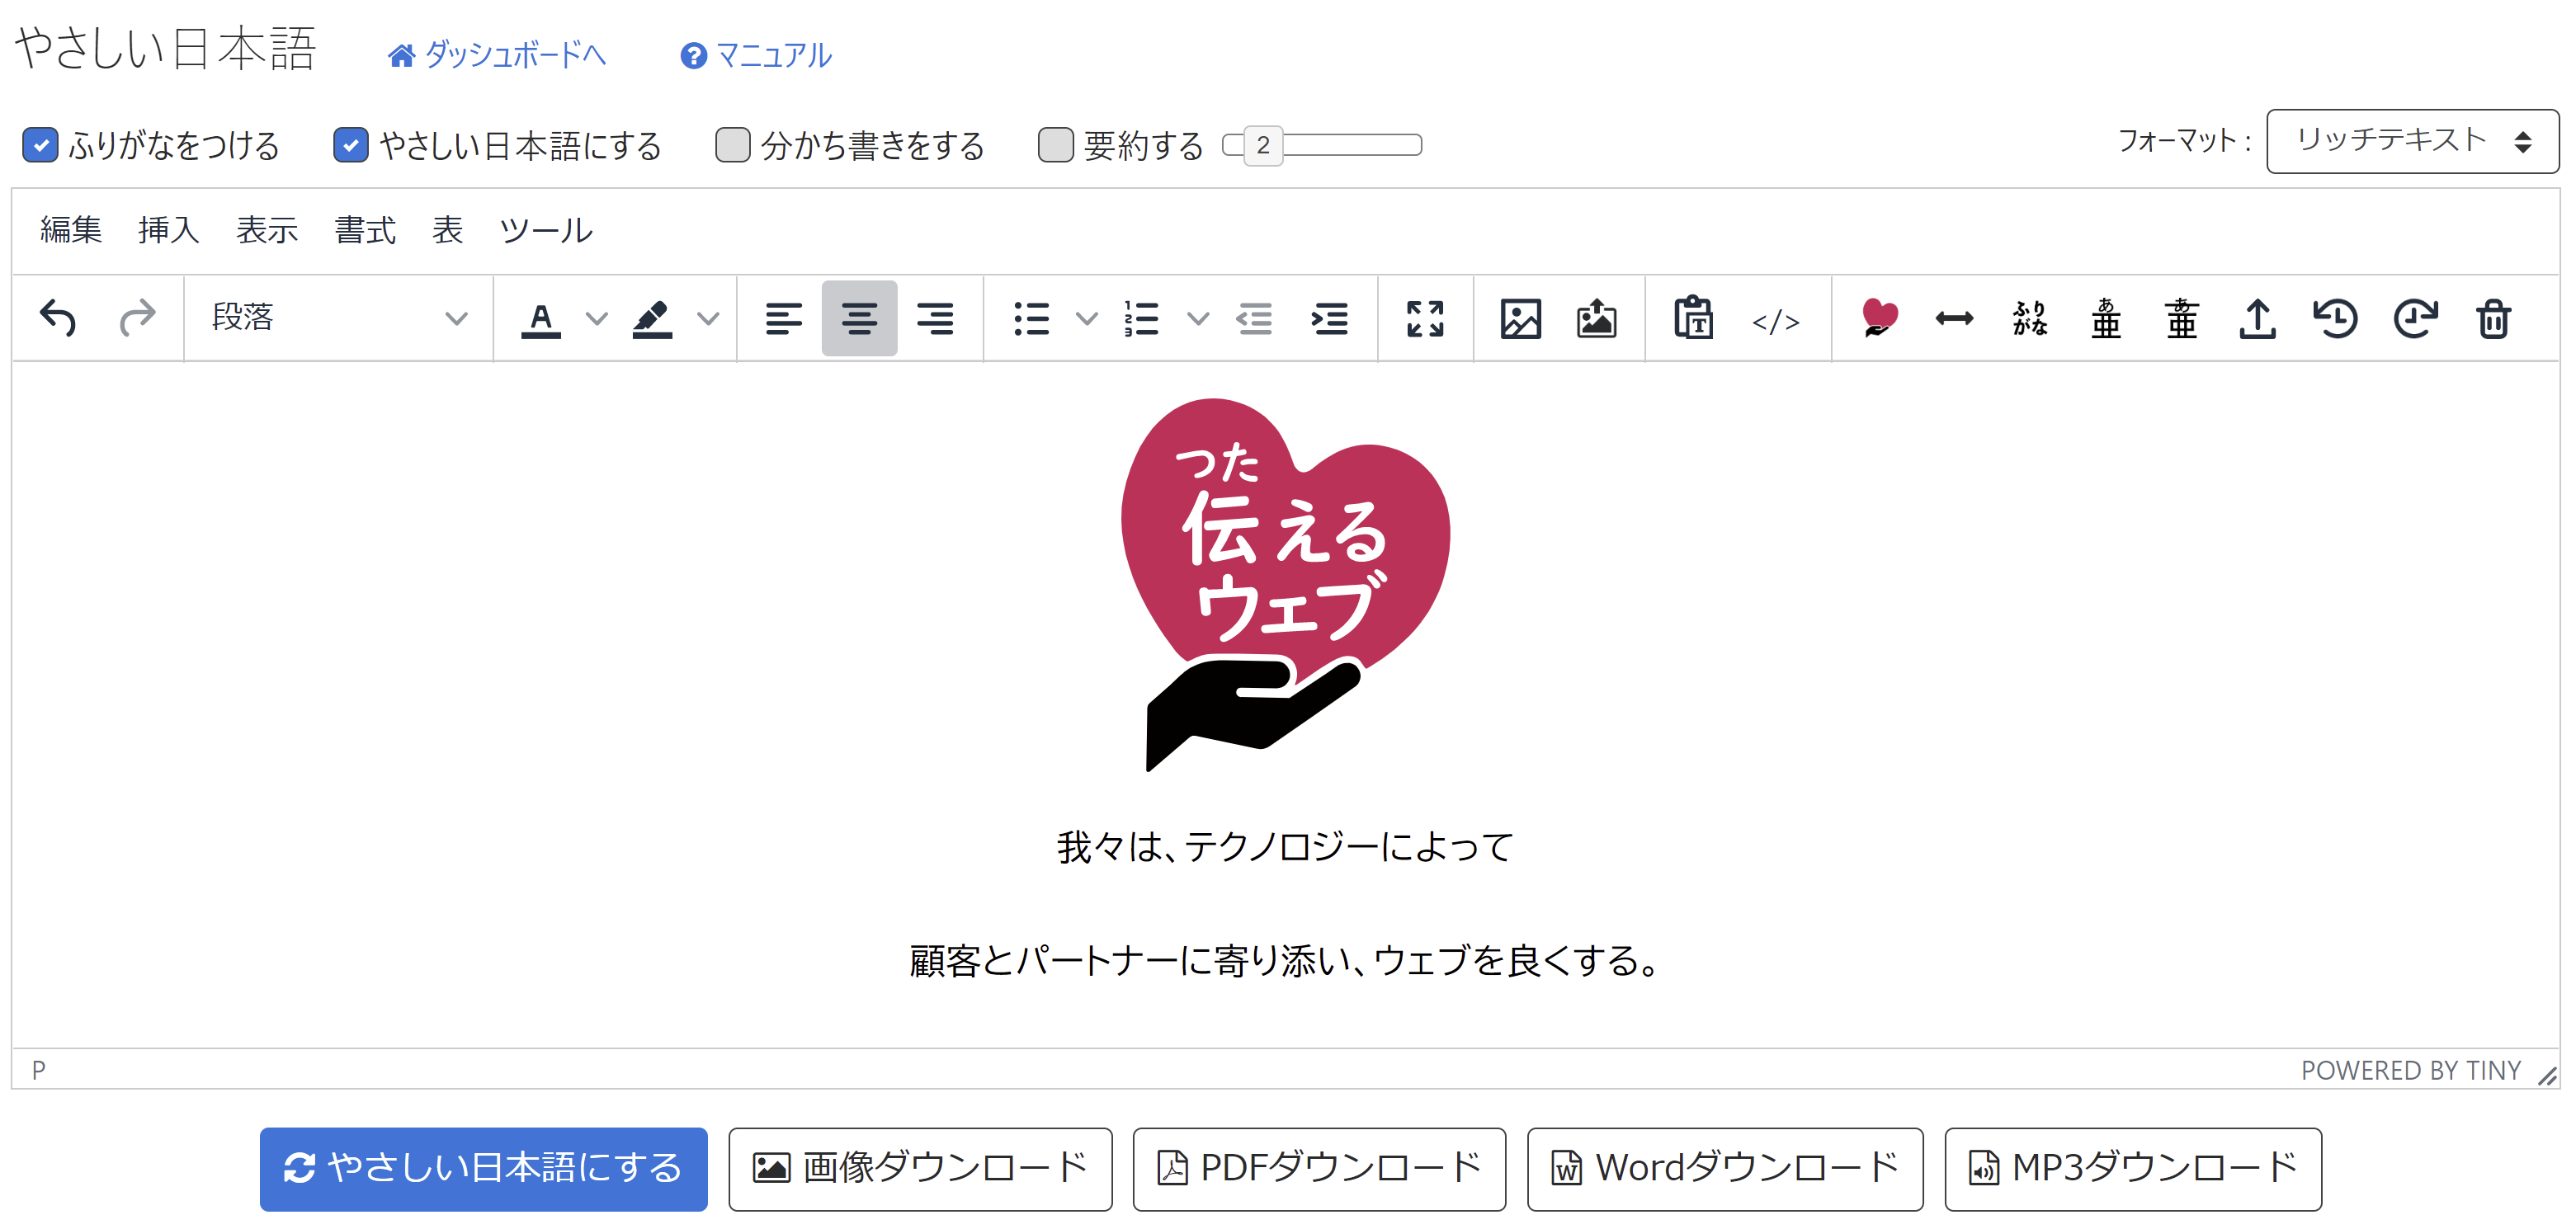Click the horizontal double-arrow icon
2576x1229 pixels.
(x=1954, y=319)
